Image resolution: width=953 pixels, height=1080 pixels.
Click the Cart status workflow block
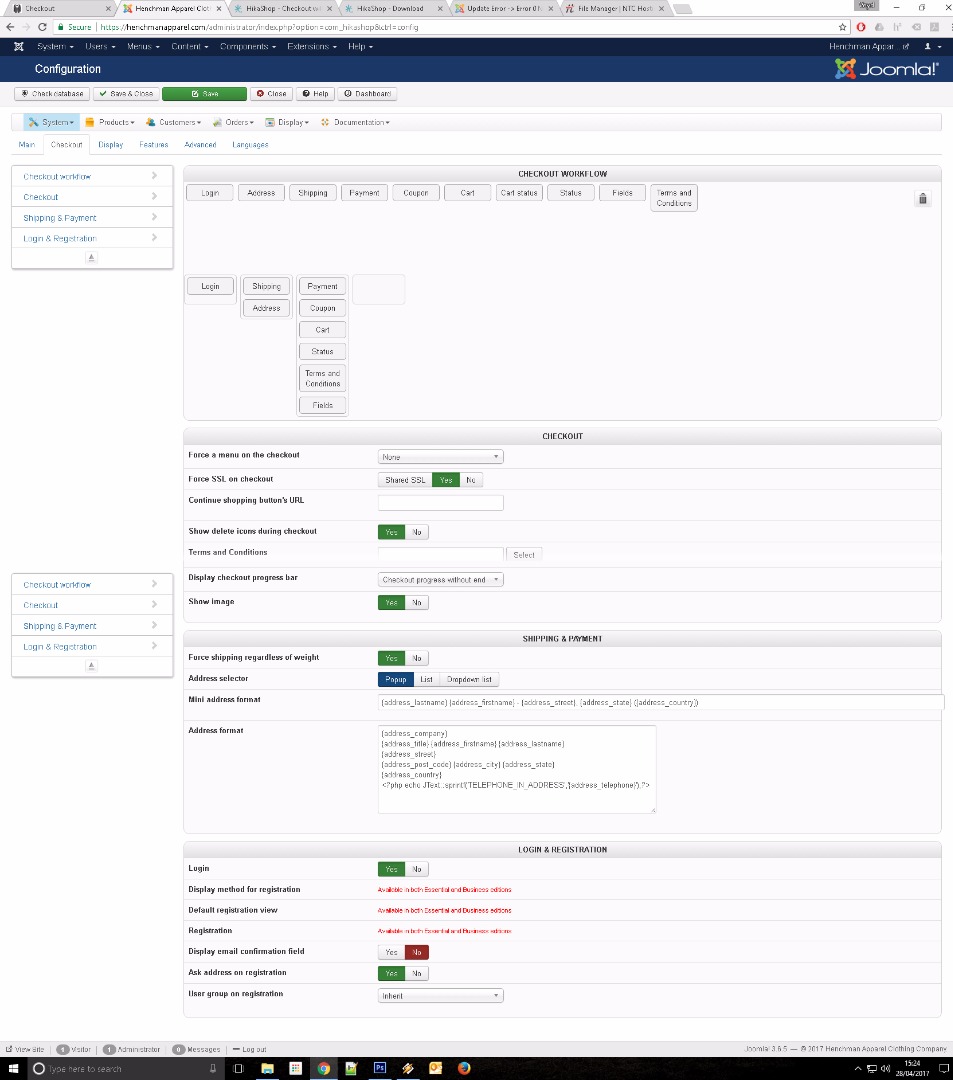[519, 193]
